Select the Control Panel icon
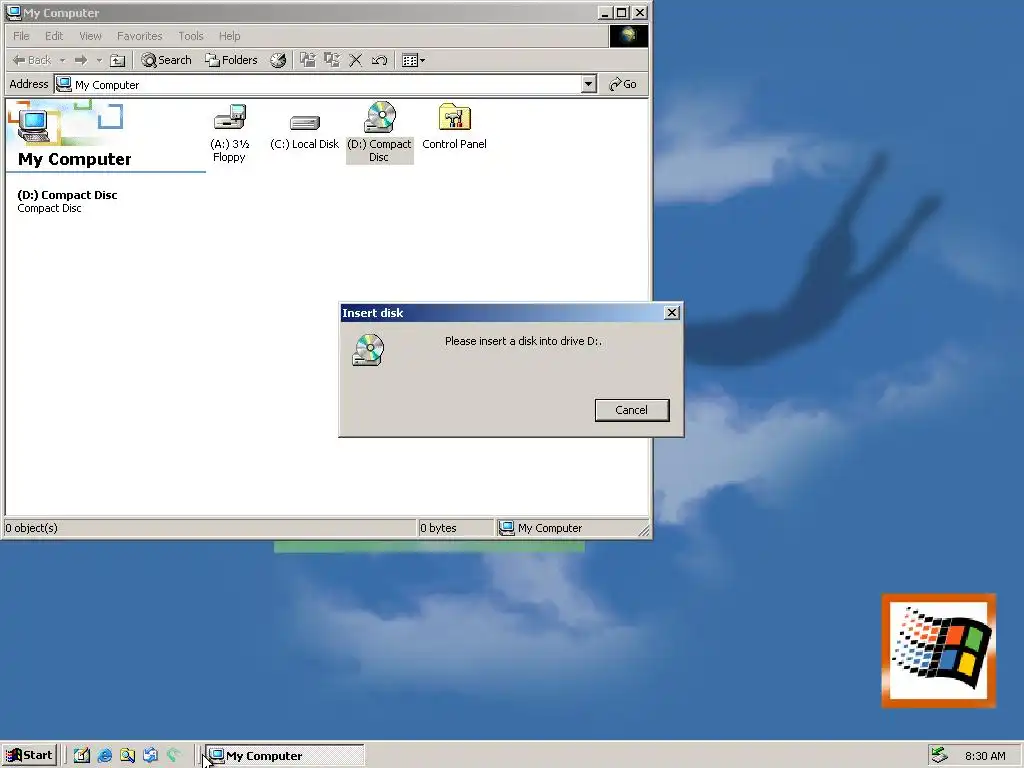 (x=455, y=127)
